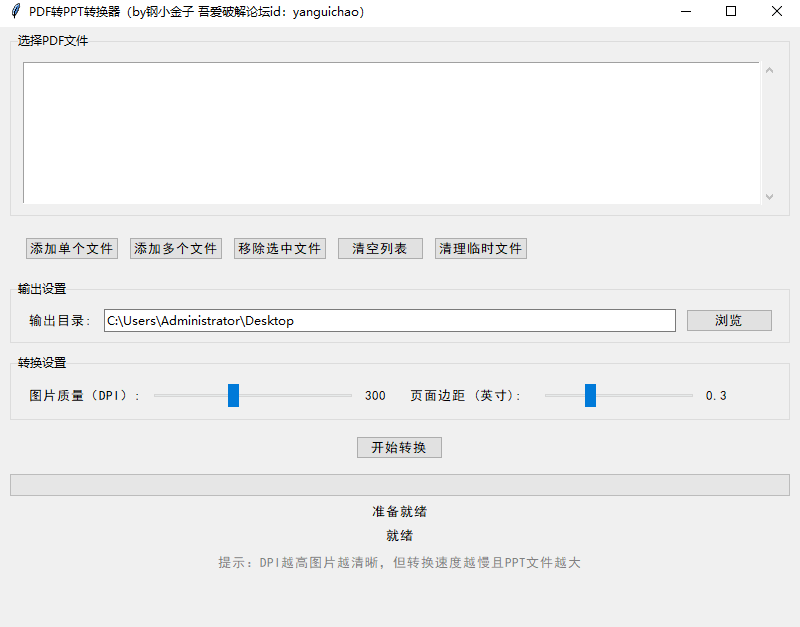Image resolution: width=800 pixels, height=627 pixels.
Task: Click 清理临时文件 to clean temp files
Action: (480, 248)
